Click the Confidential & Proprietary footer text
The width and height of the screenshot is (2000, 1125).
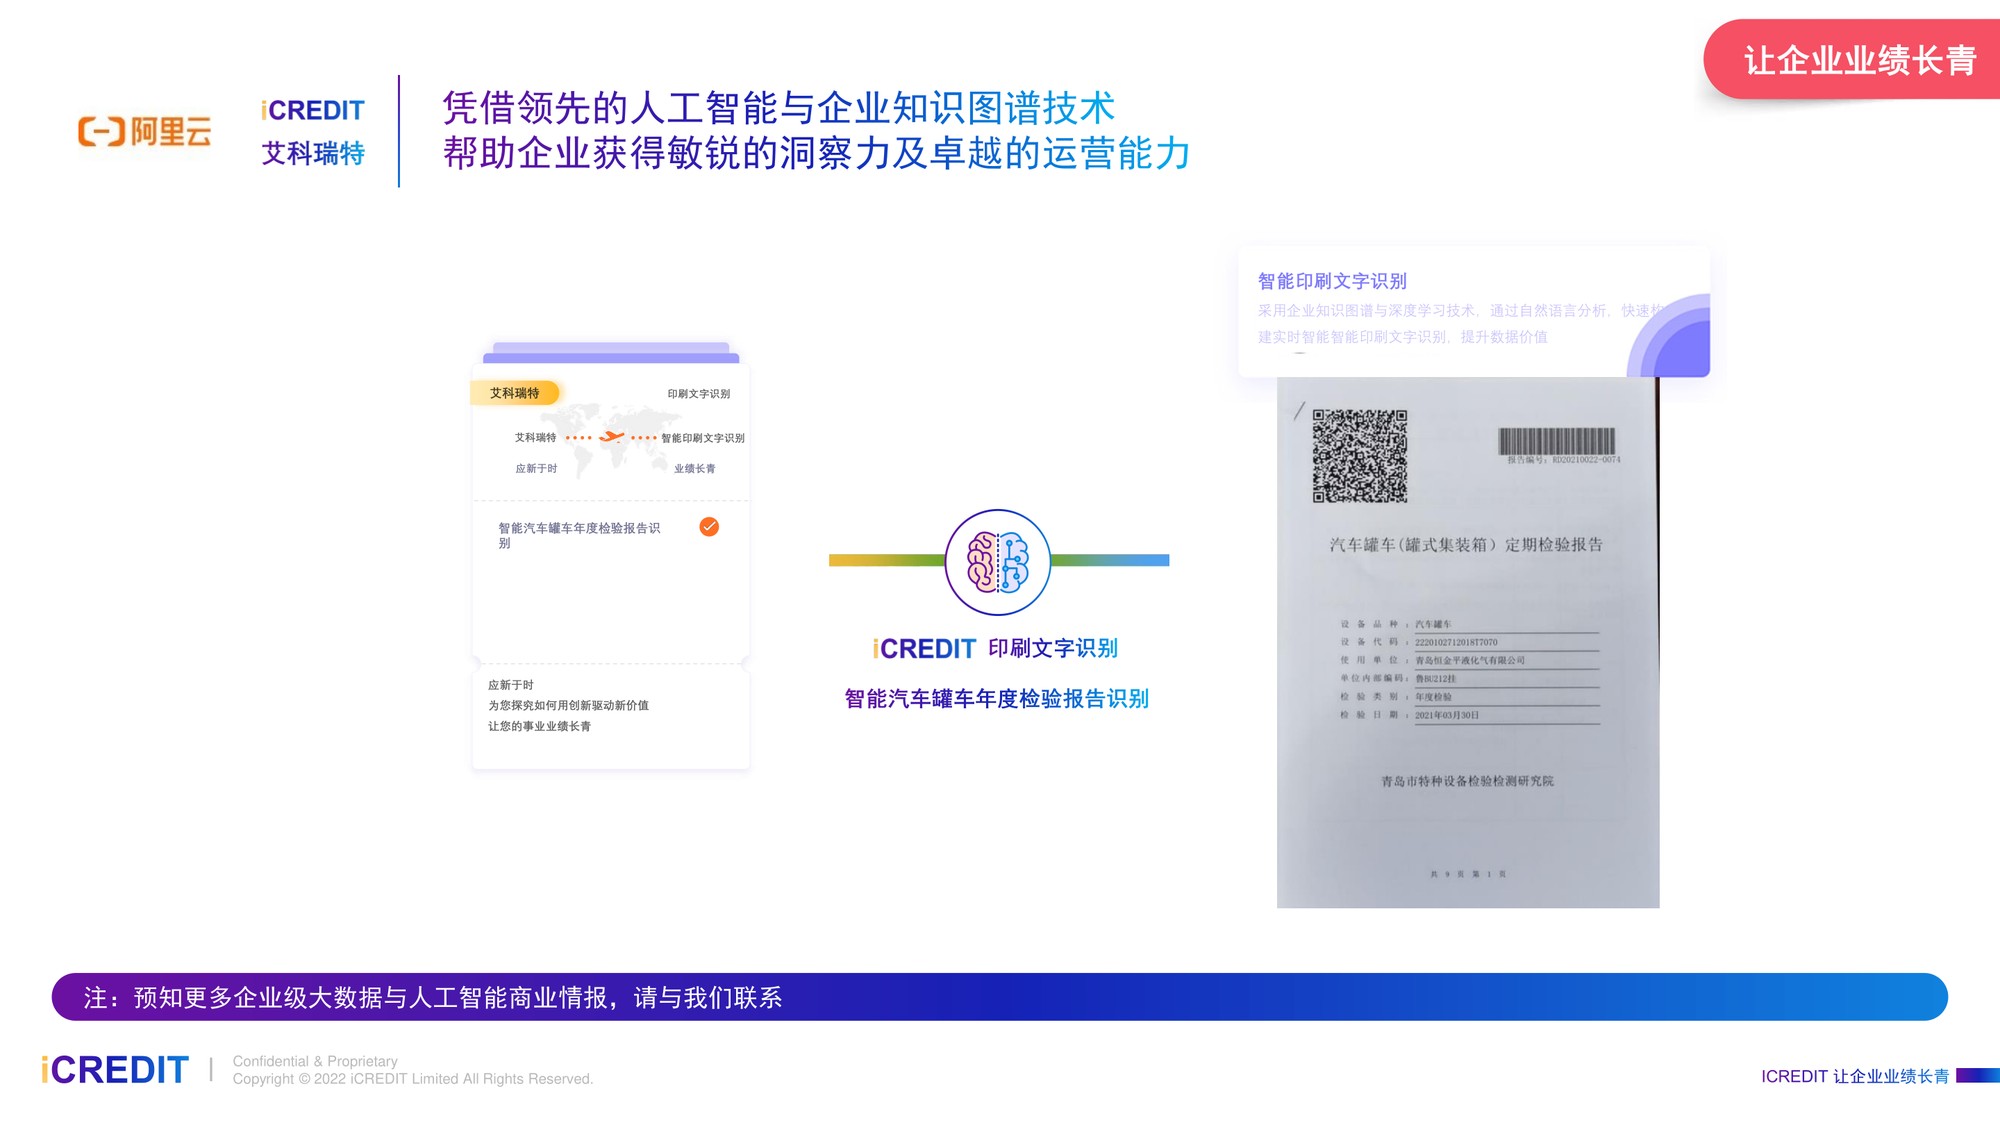pyautogui.click(x=315, y=1061)
